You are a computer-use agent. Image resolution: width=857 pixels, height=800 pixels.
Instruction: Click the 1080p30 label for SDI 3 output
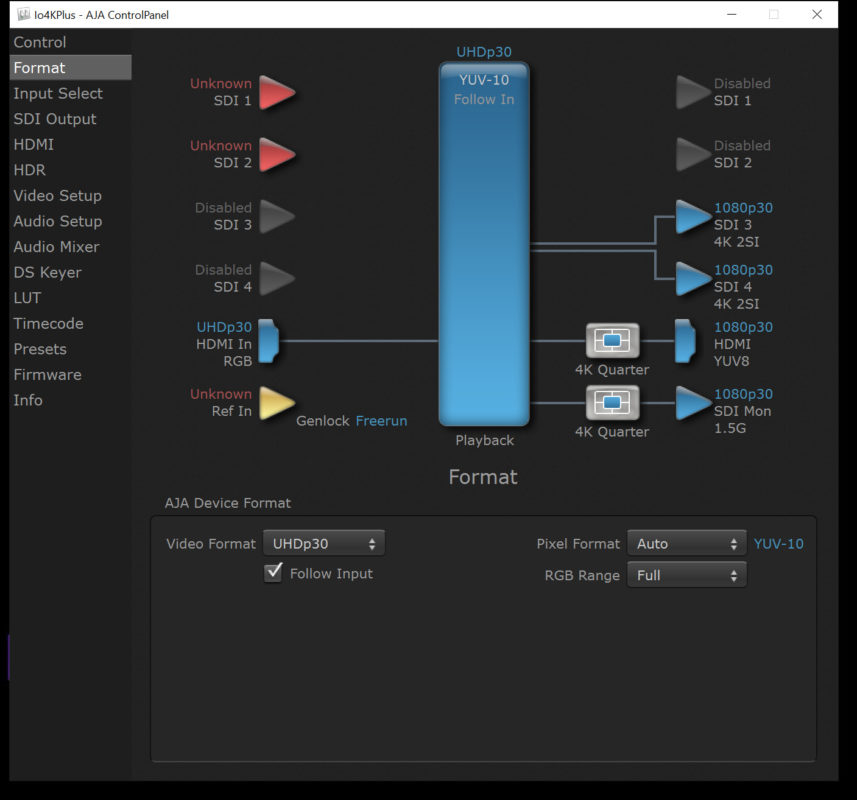[743, 208]
